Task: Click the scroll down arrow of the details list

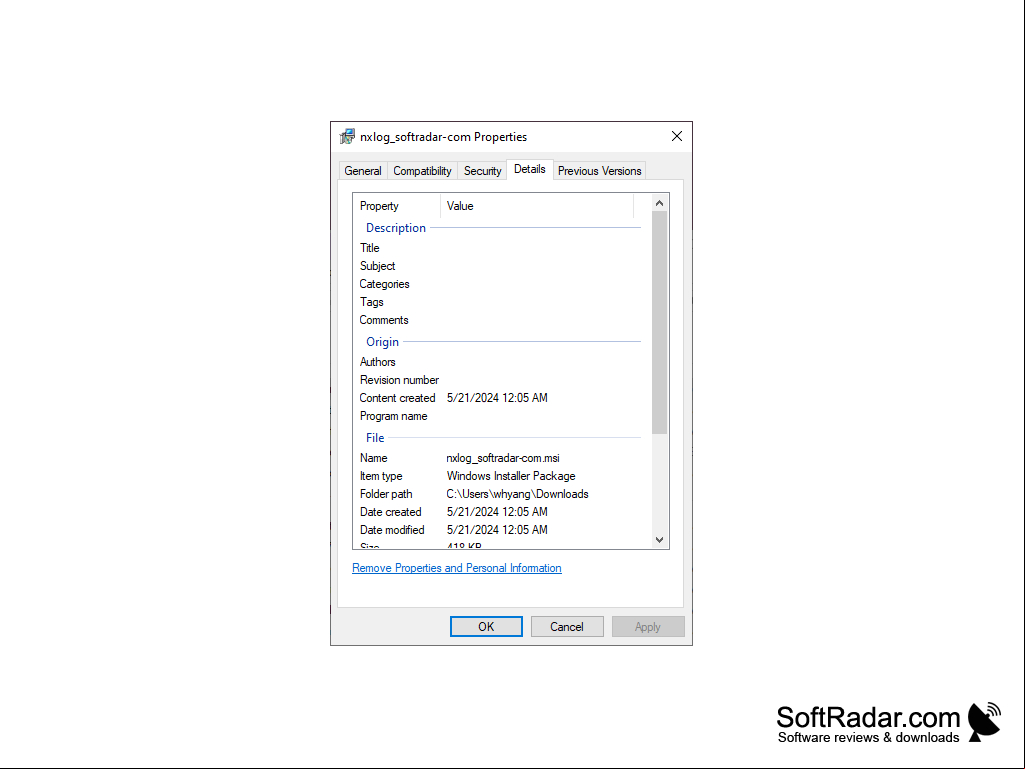Action: [660, 540]
